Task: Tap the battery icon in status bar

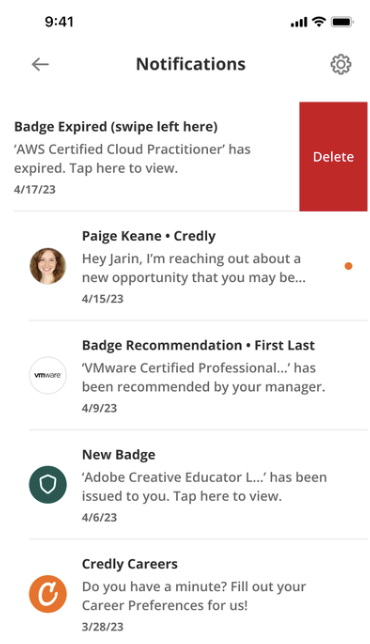Action: 342,22
